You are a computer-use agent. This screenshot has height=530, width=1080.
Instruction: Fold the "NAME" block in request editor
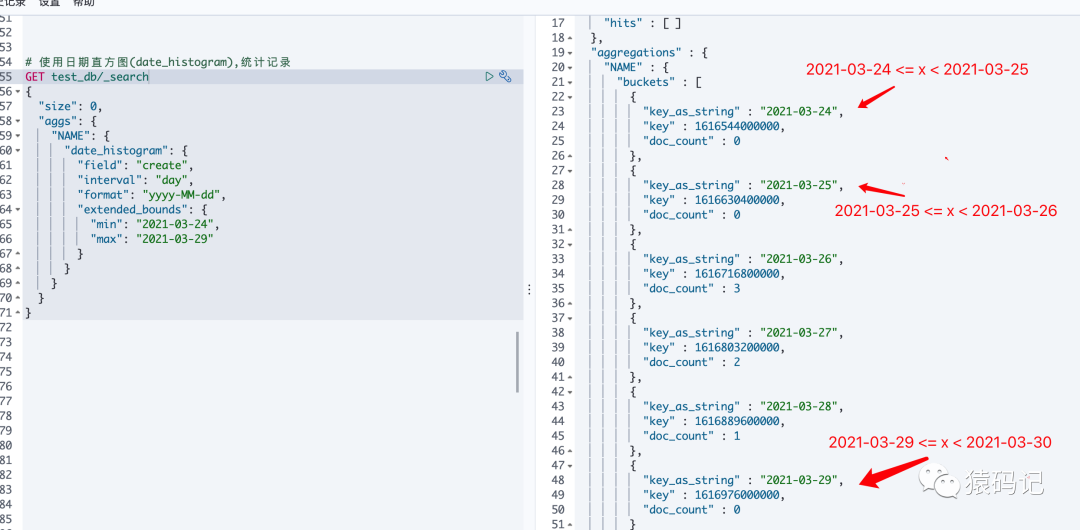(19, 136)
